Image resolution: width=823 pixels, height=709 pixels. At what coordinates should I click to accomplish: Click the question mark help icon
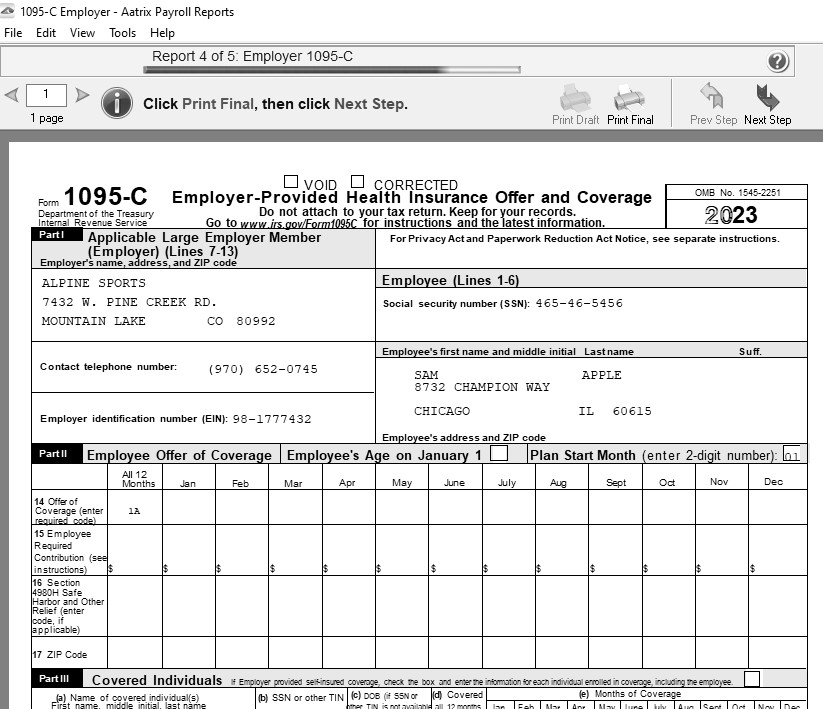point(777,61)
